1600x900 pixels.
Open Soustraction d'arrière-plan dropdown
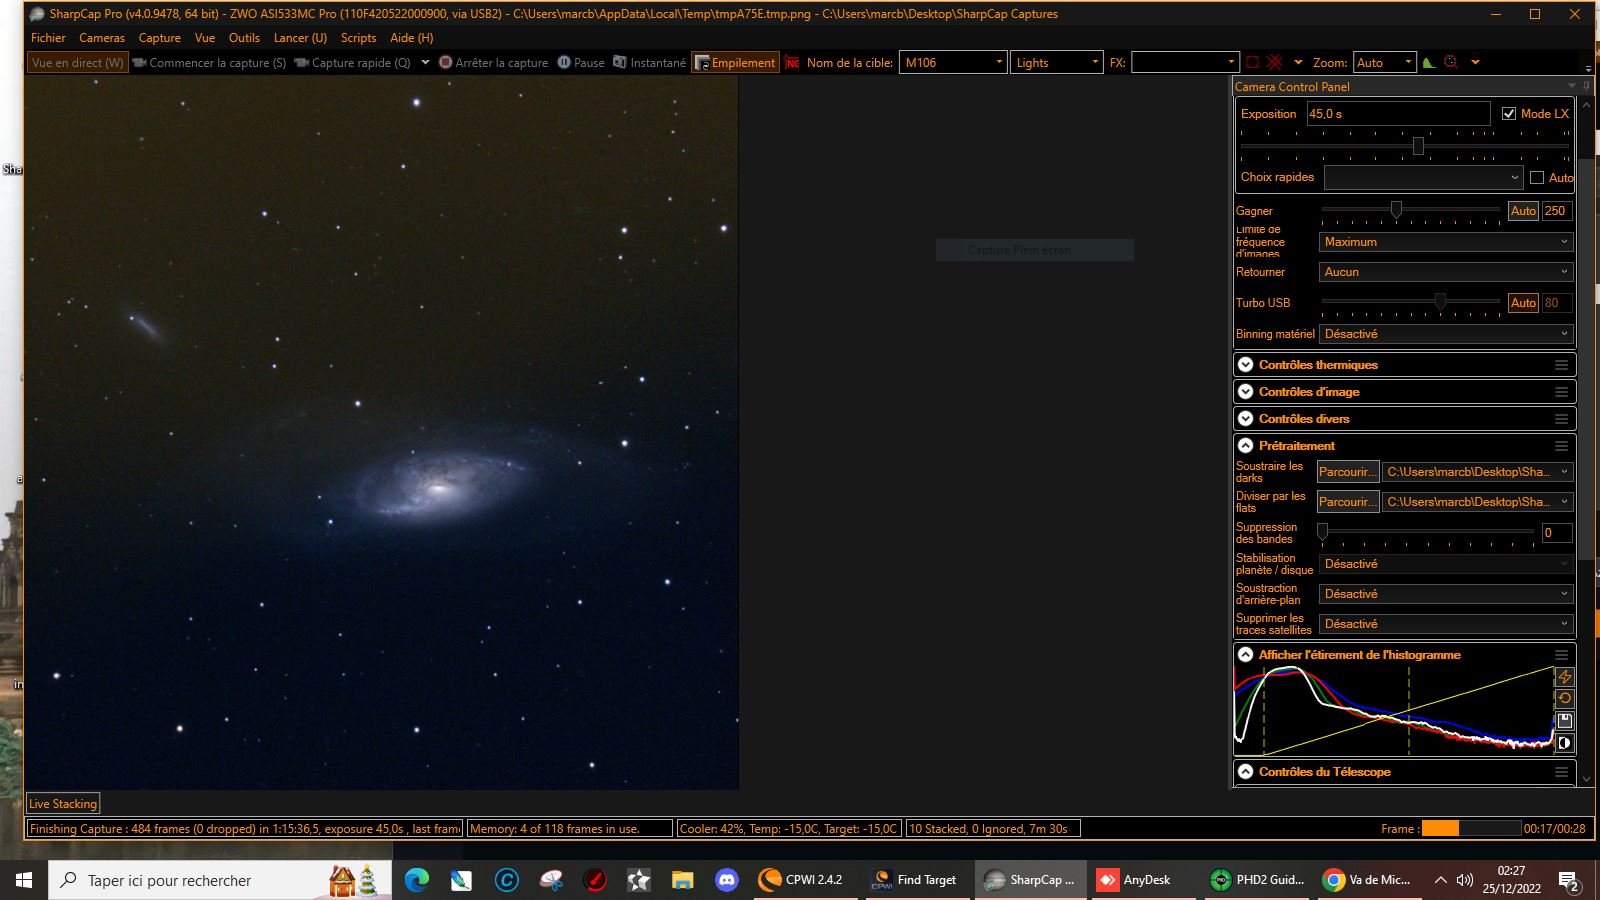(x=1446, y=594)
